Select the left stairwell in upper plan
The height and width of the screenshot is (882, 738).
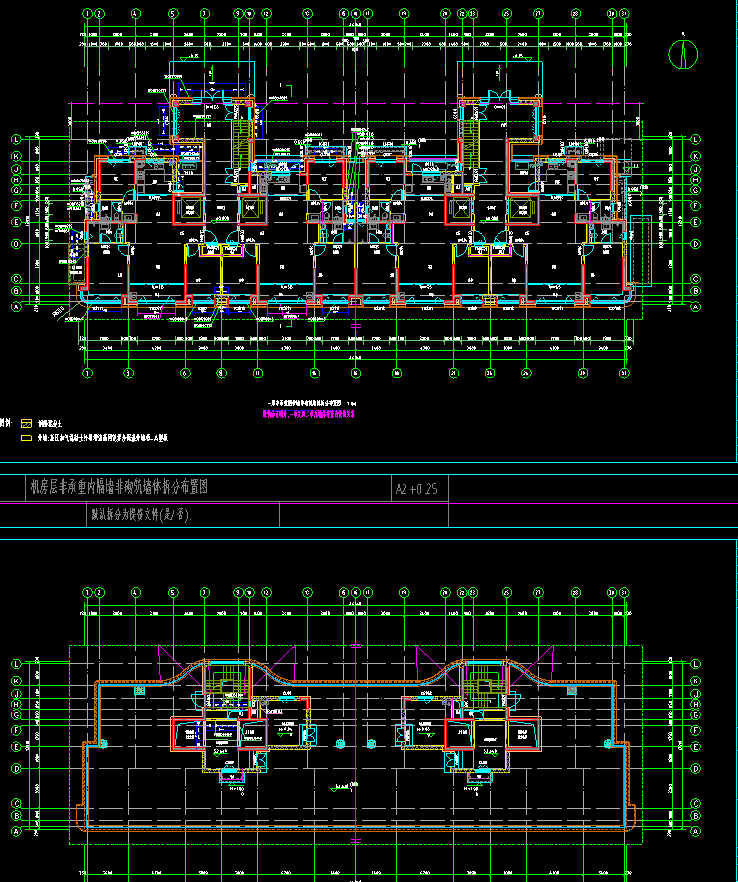tap(241, 140)
